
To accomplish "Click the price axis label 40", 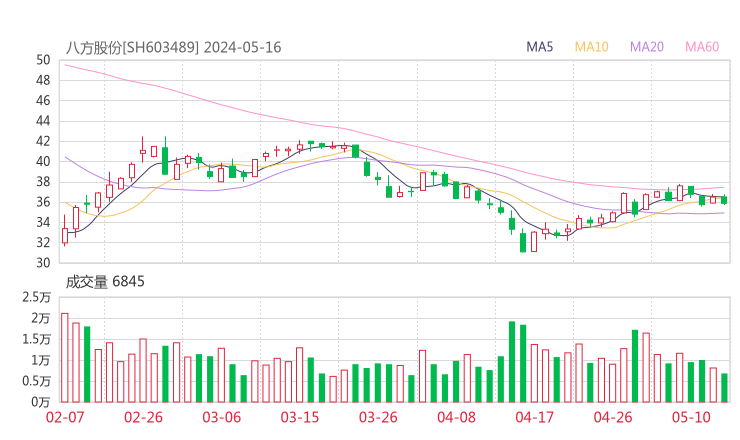I will [43, 161].
